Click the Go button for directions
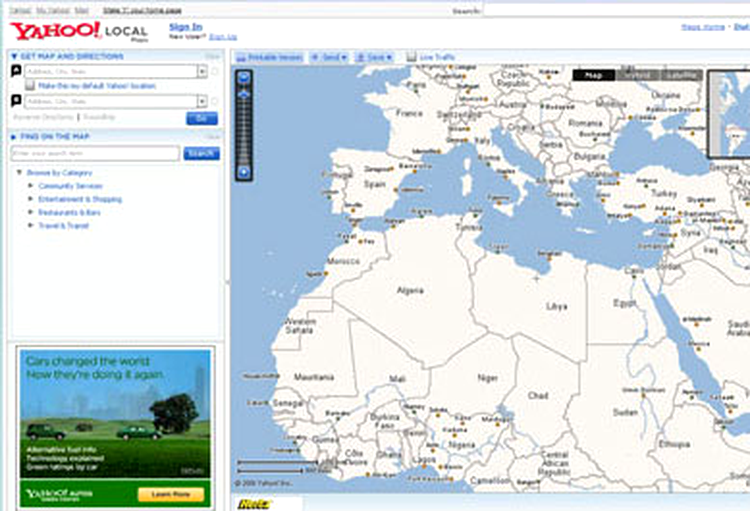Image resolution: width=750 pixels, height=511 pixels. [x=202, y=118]
